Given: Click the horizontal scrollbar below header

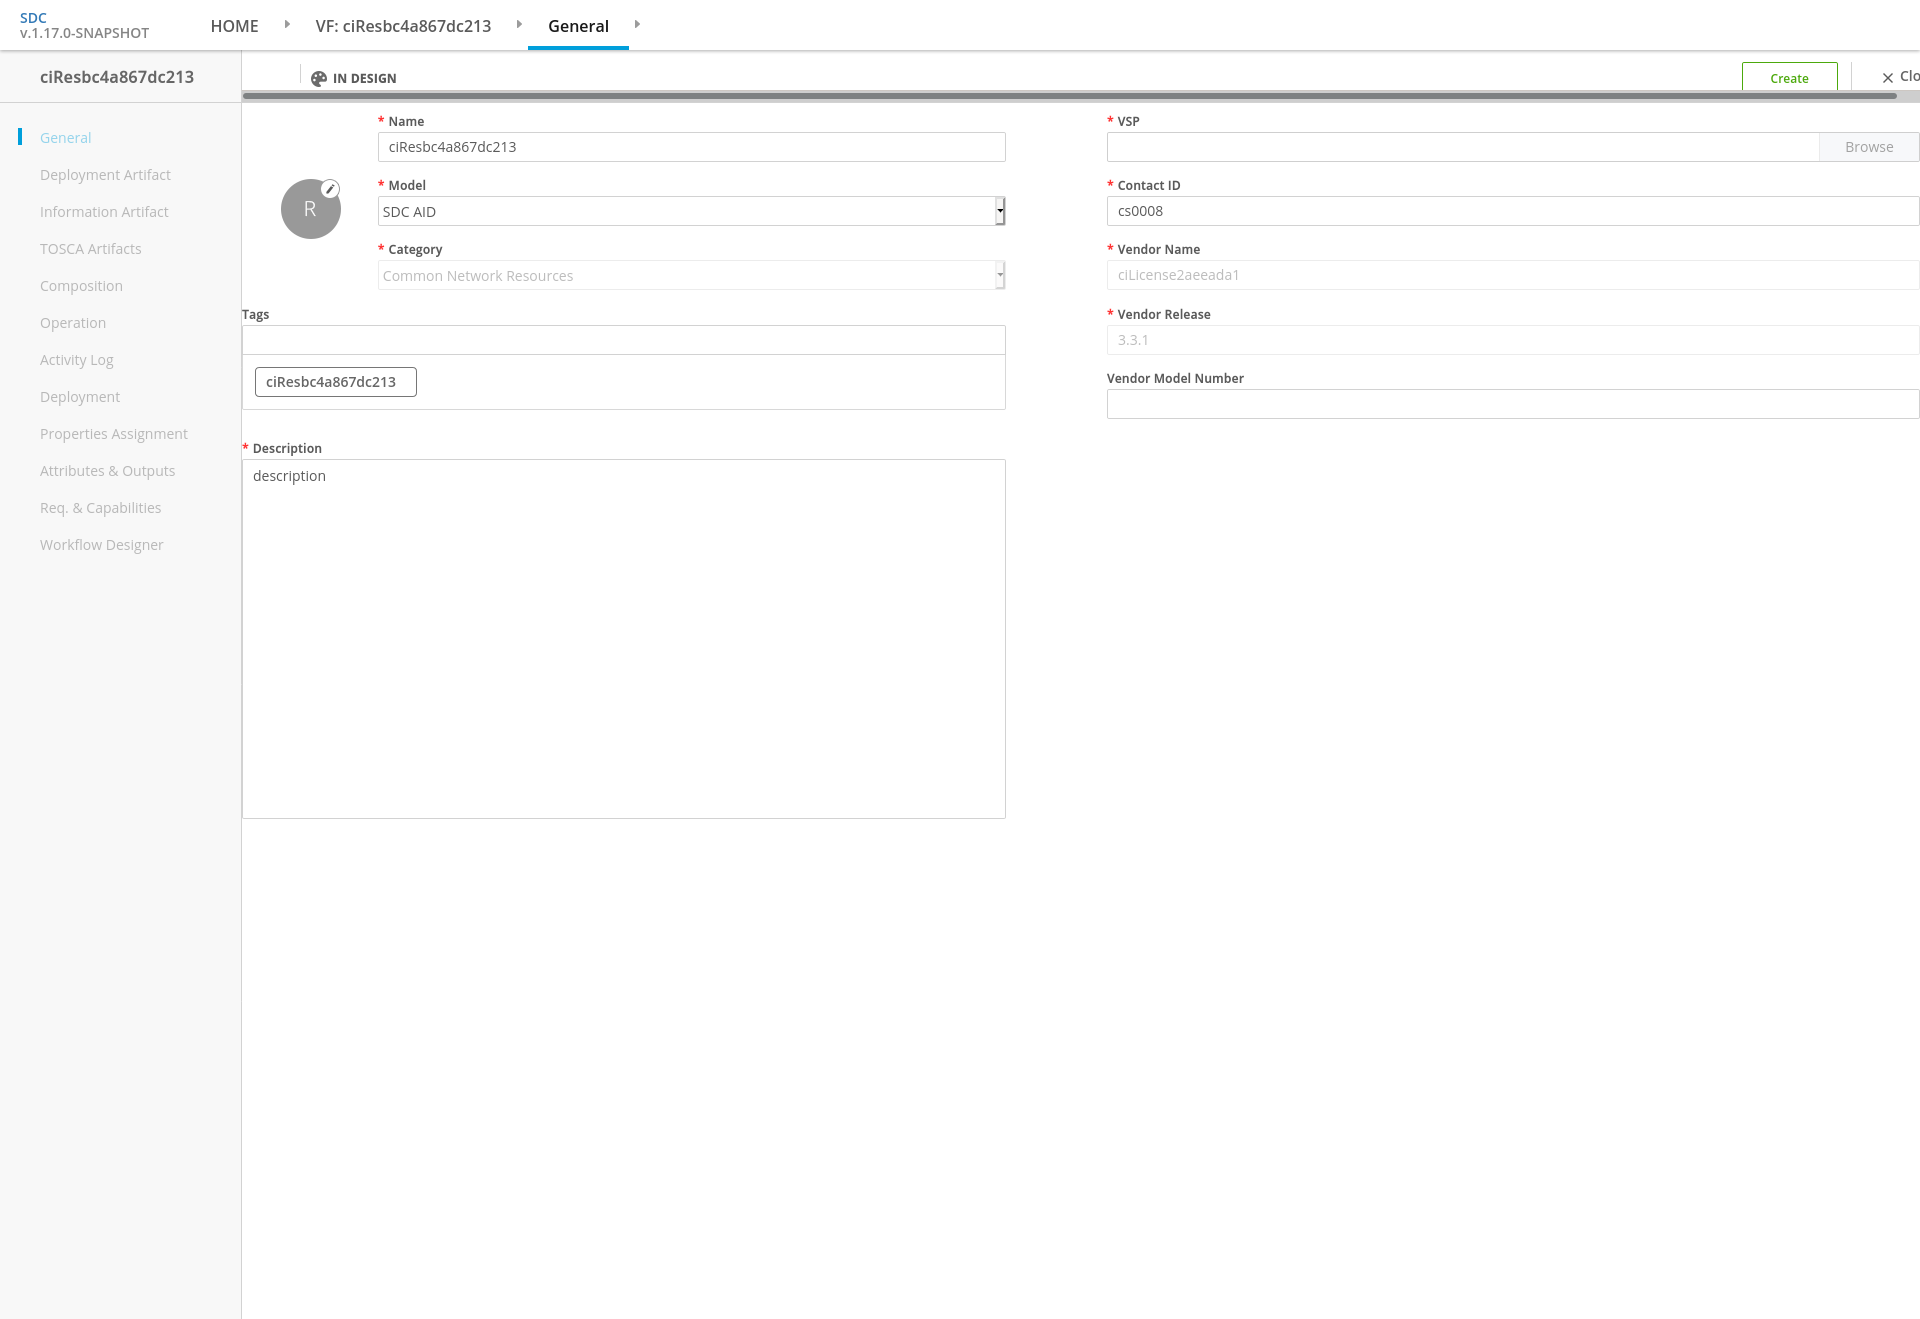Looking at the screenshot, I should pyautogui.click(x=1069, y=96).
